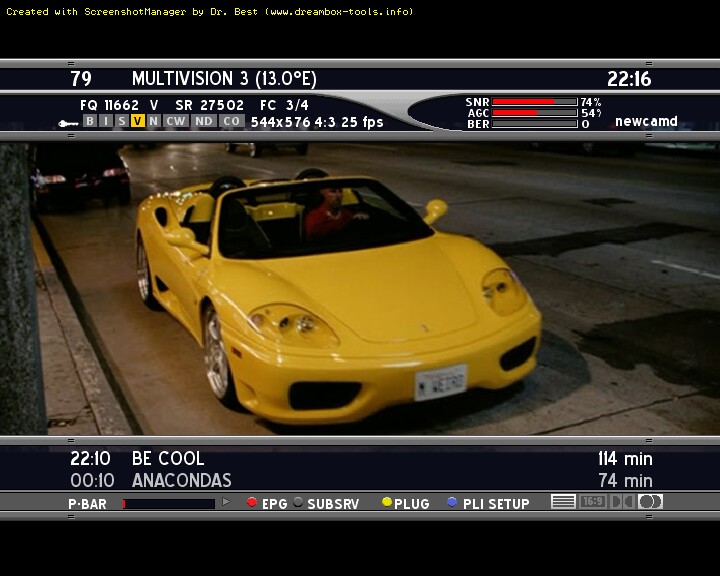
Task: Open the PLUG plugins label
Action: pyautogui.click(x=412, y=504)
